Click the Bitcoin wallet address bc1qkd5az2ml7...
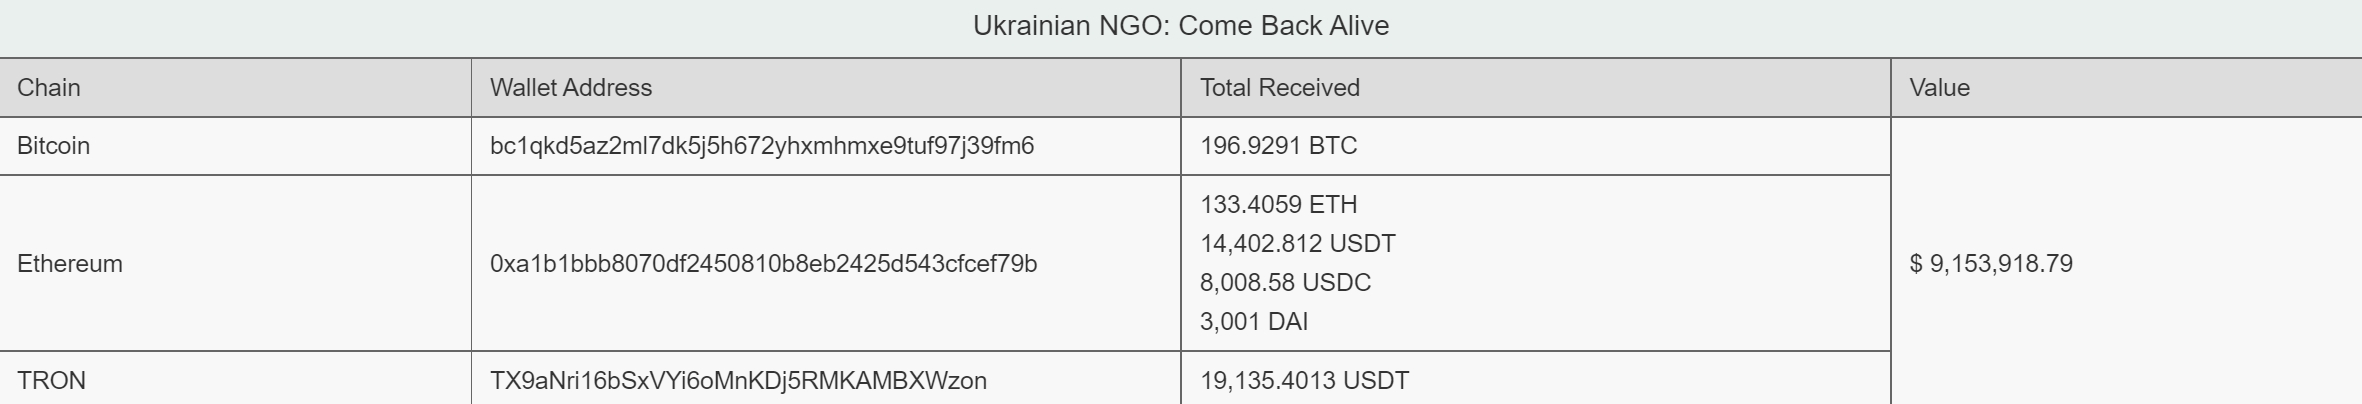Image resolution: width=2362 pixels, height=404 pixels. pyautogui.click(x=762, y=146)
